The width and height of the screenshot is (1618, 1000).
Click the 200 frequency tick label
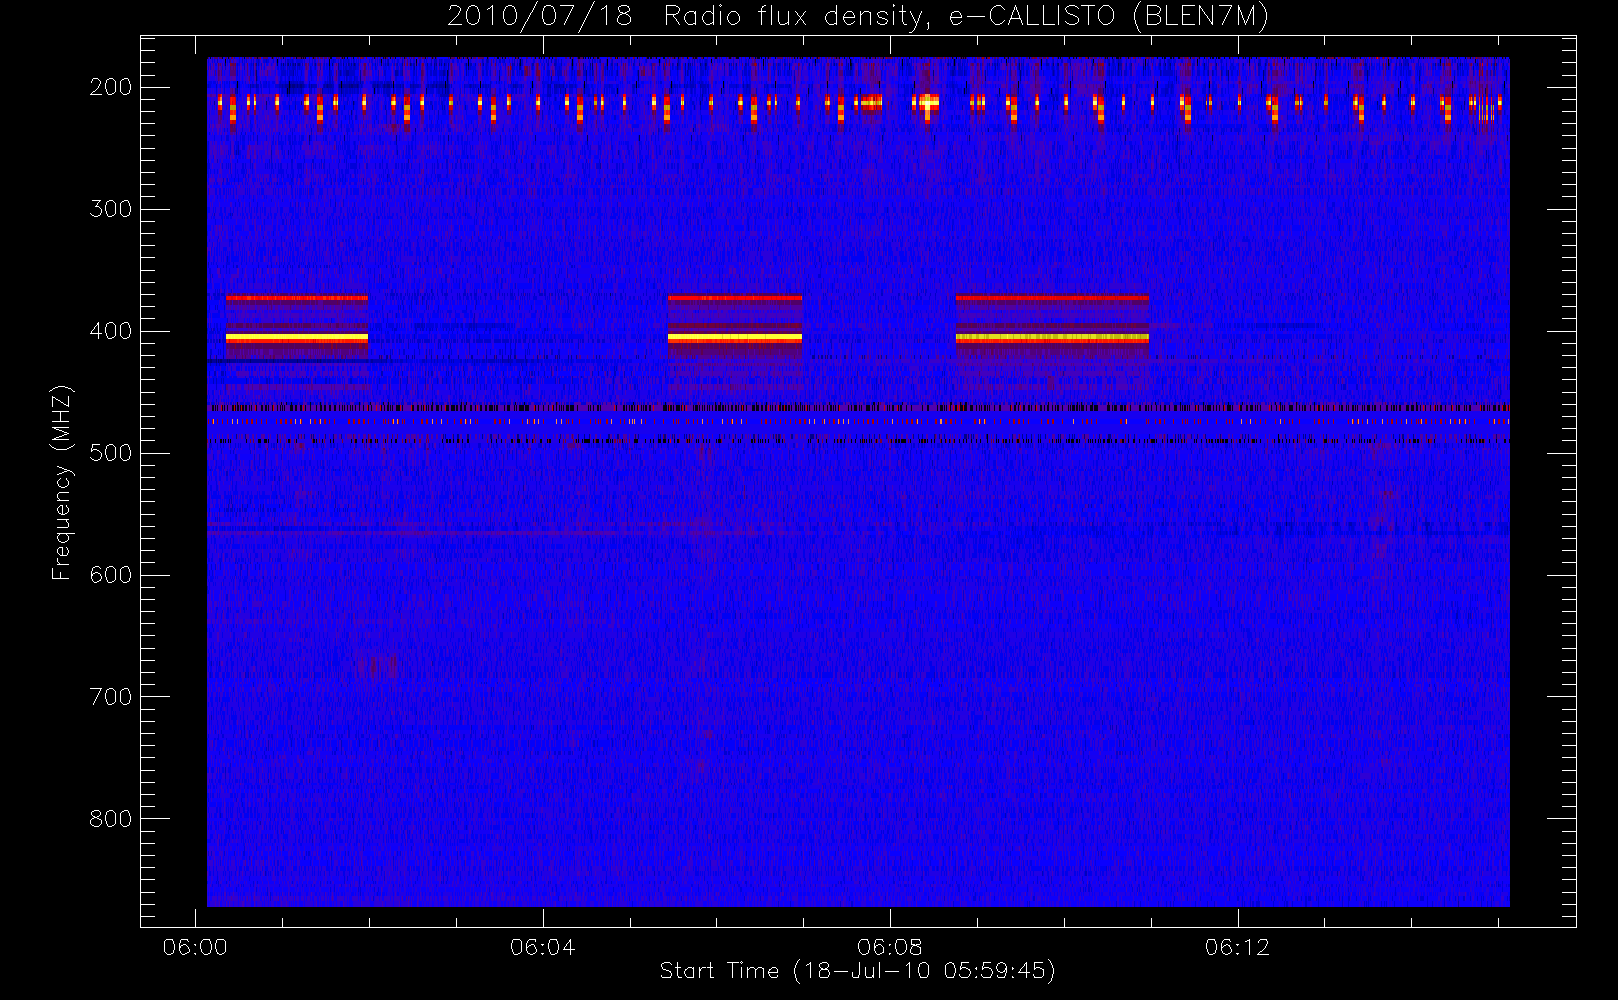point(111,87)
